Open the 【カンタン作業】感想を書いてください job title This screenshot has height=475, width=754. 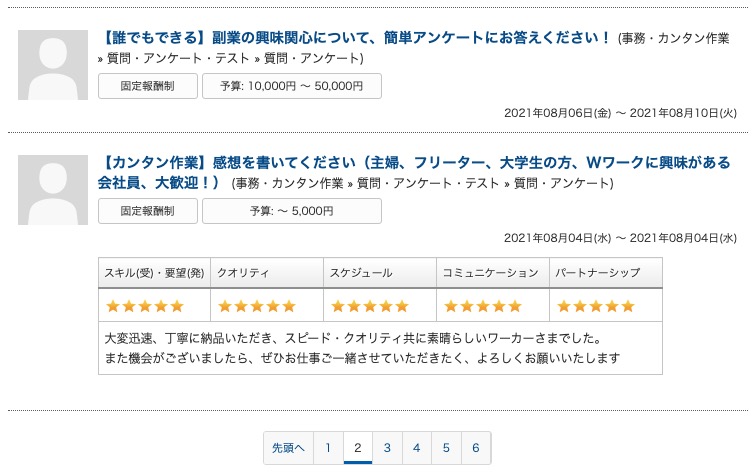click(415, 163)
